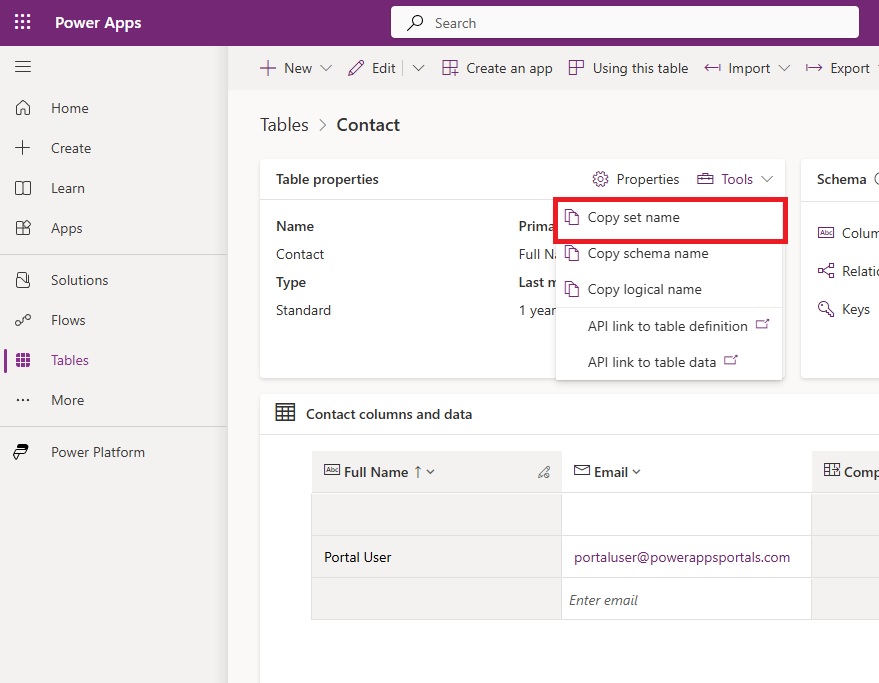
Task: Click the Edit pencil button
Action: point(372,68)
